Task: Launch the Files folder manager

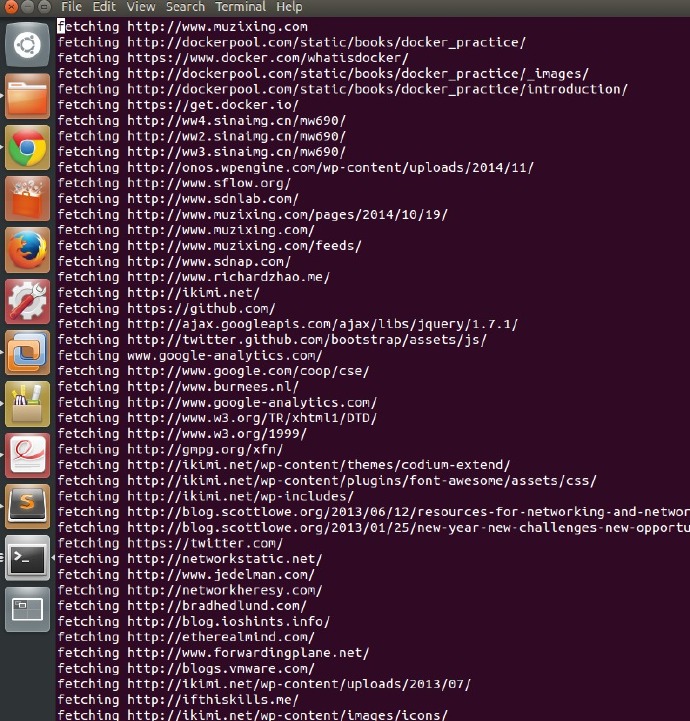Action: (27, 97)
